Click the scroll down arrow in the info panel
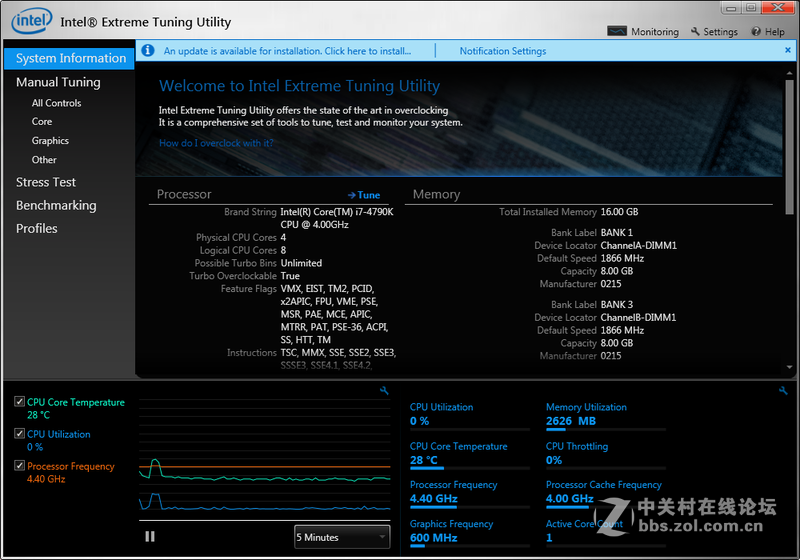 pos(789,367)
